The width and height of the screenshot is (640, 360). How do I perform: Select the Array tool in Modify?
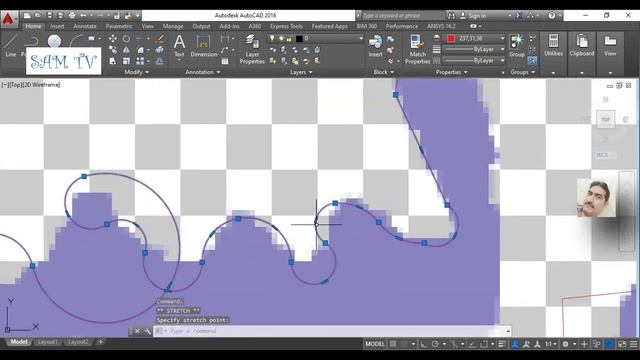coord(140,61)
